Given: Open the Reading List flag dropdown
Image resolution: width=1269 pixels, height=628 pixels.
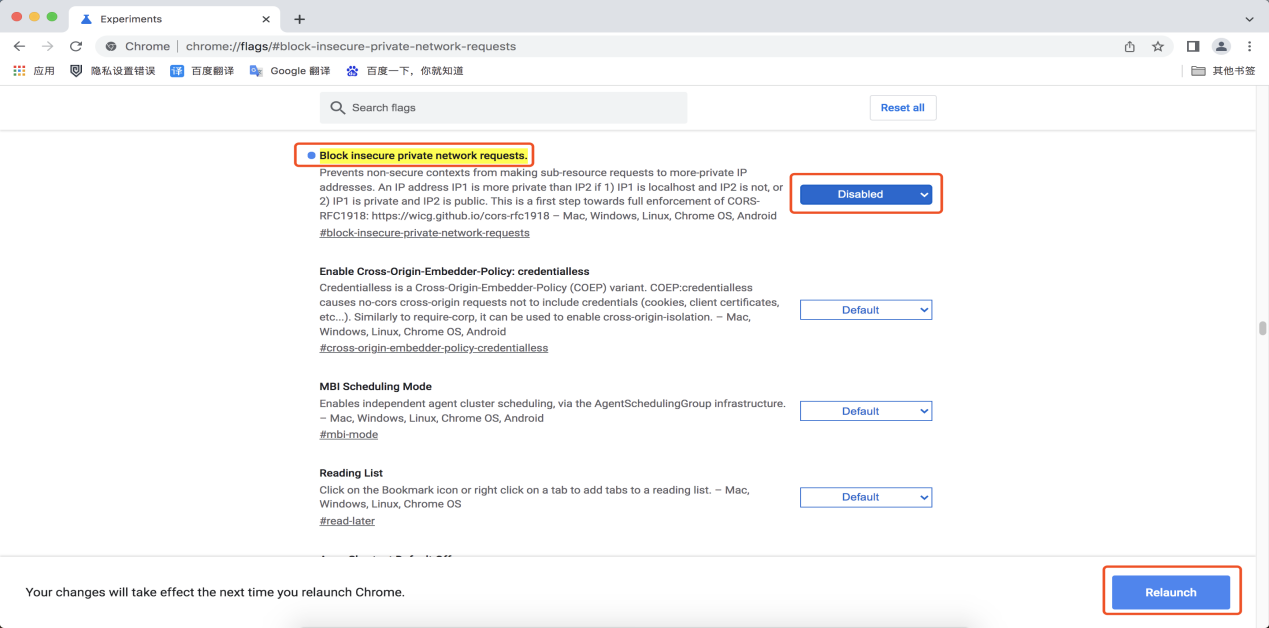Looking at the screenshot, I should pyautogui.click(x=866, y=497).
